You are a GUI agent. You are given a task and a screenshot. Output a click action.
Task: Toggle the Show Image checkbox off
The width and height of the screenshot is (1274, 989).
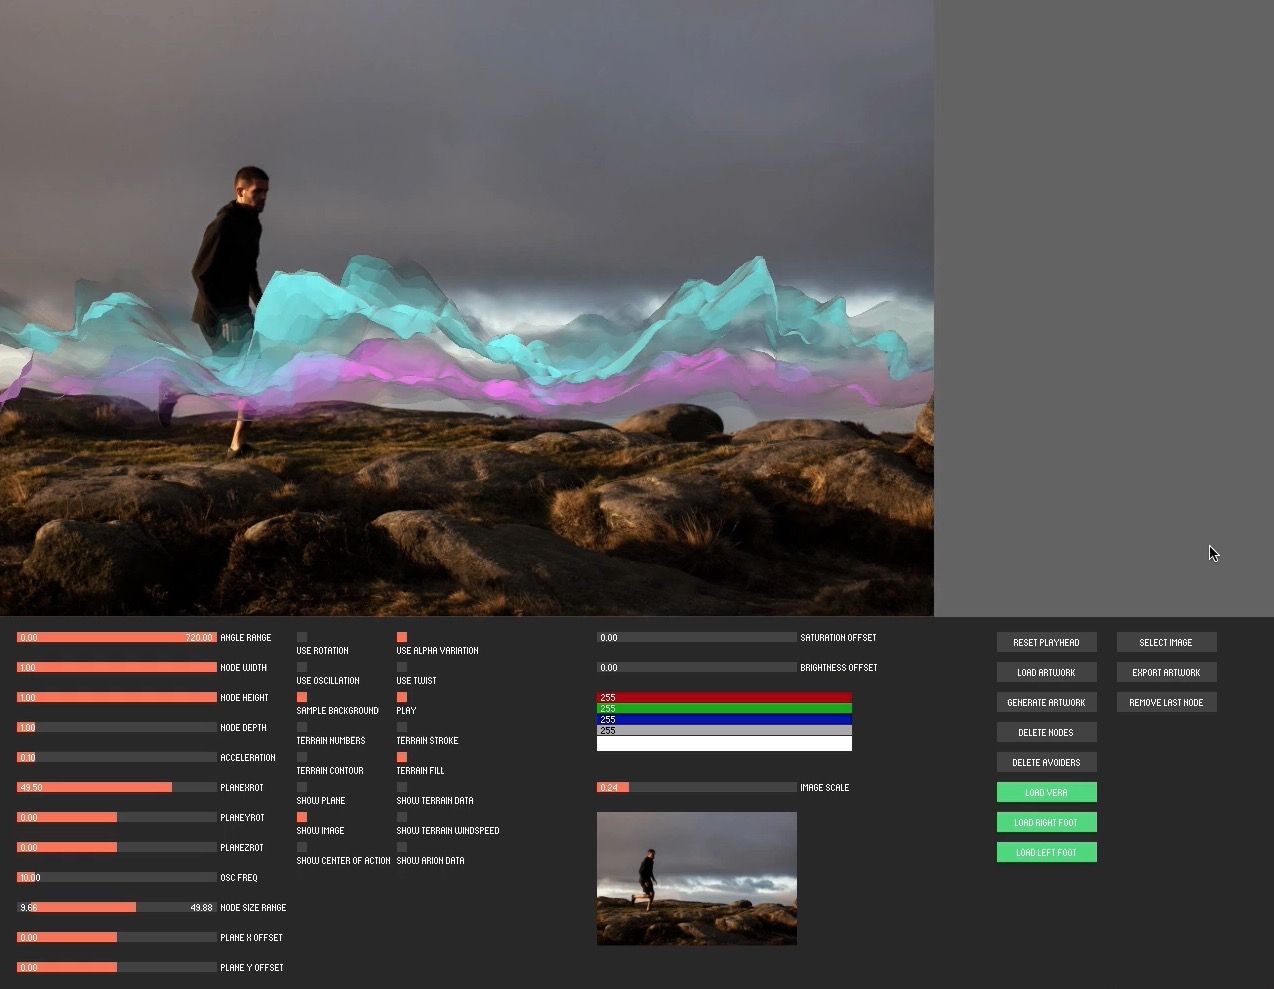tap(302, 817)
